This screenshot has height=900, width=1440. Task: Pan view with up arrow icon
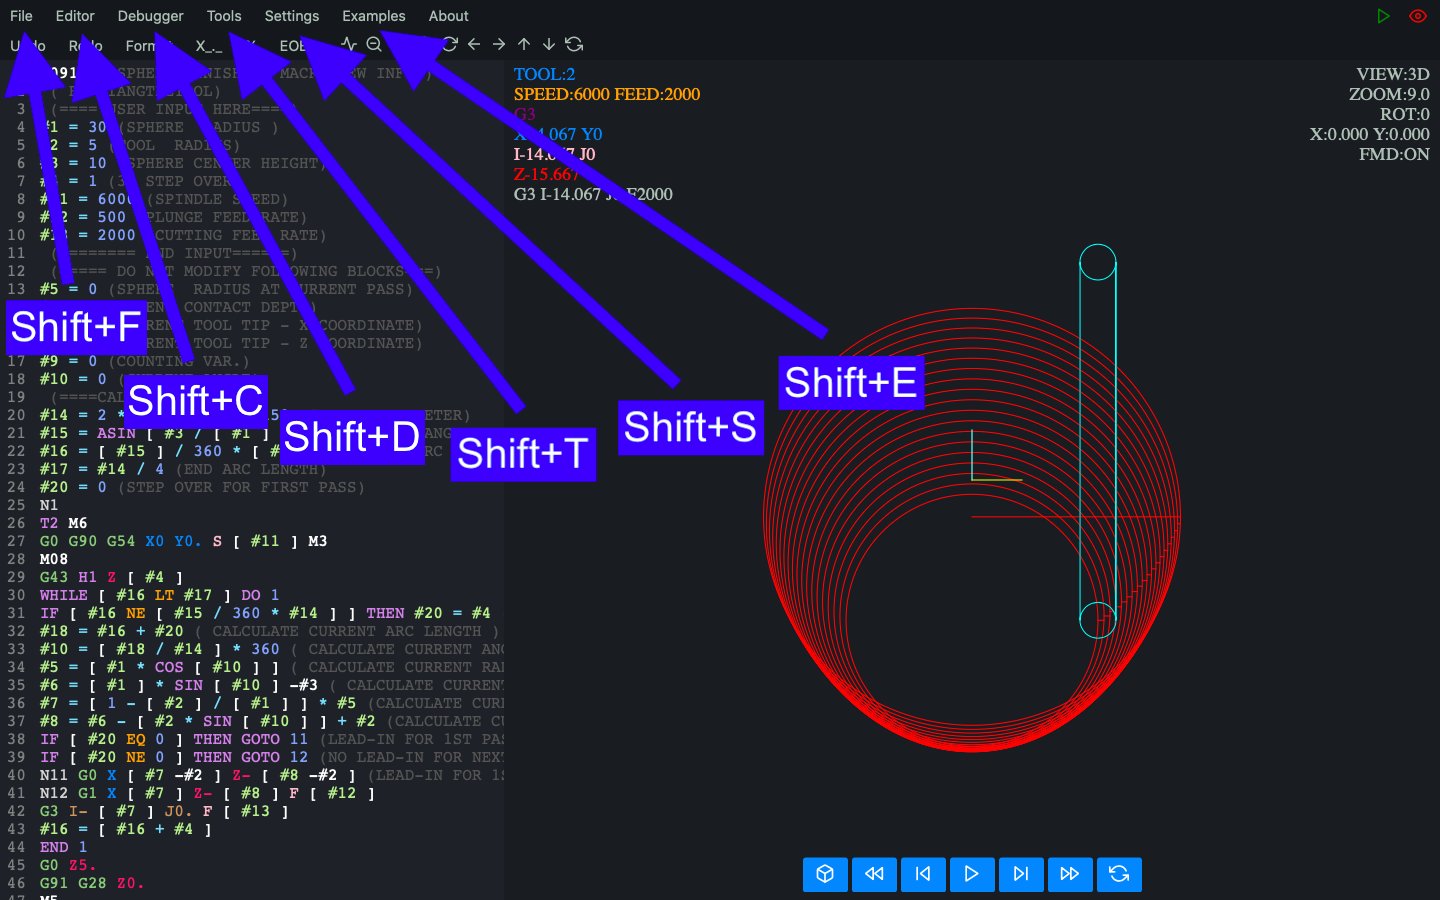click(524, 44)
